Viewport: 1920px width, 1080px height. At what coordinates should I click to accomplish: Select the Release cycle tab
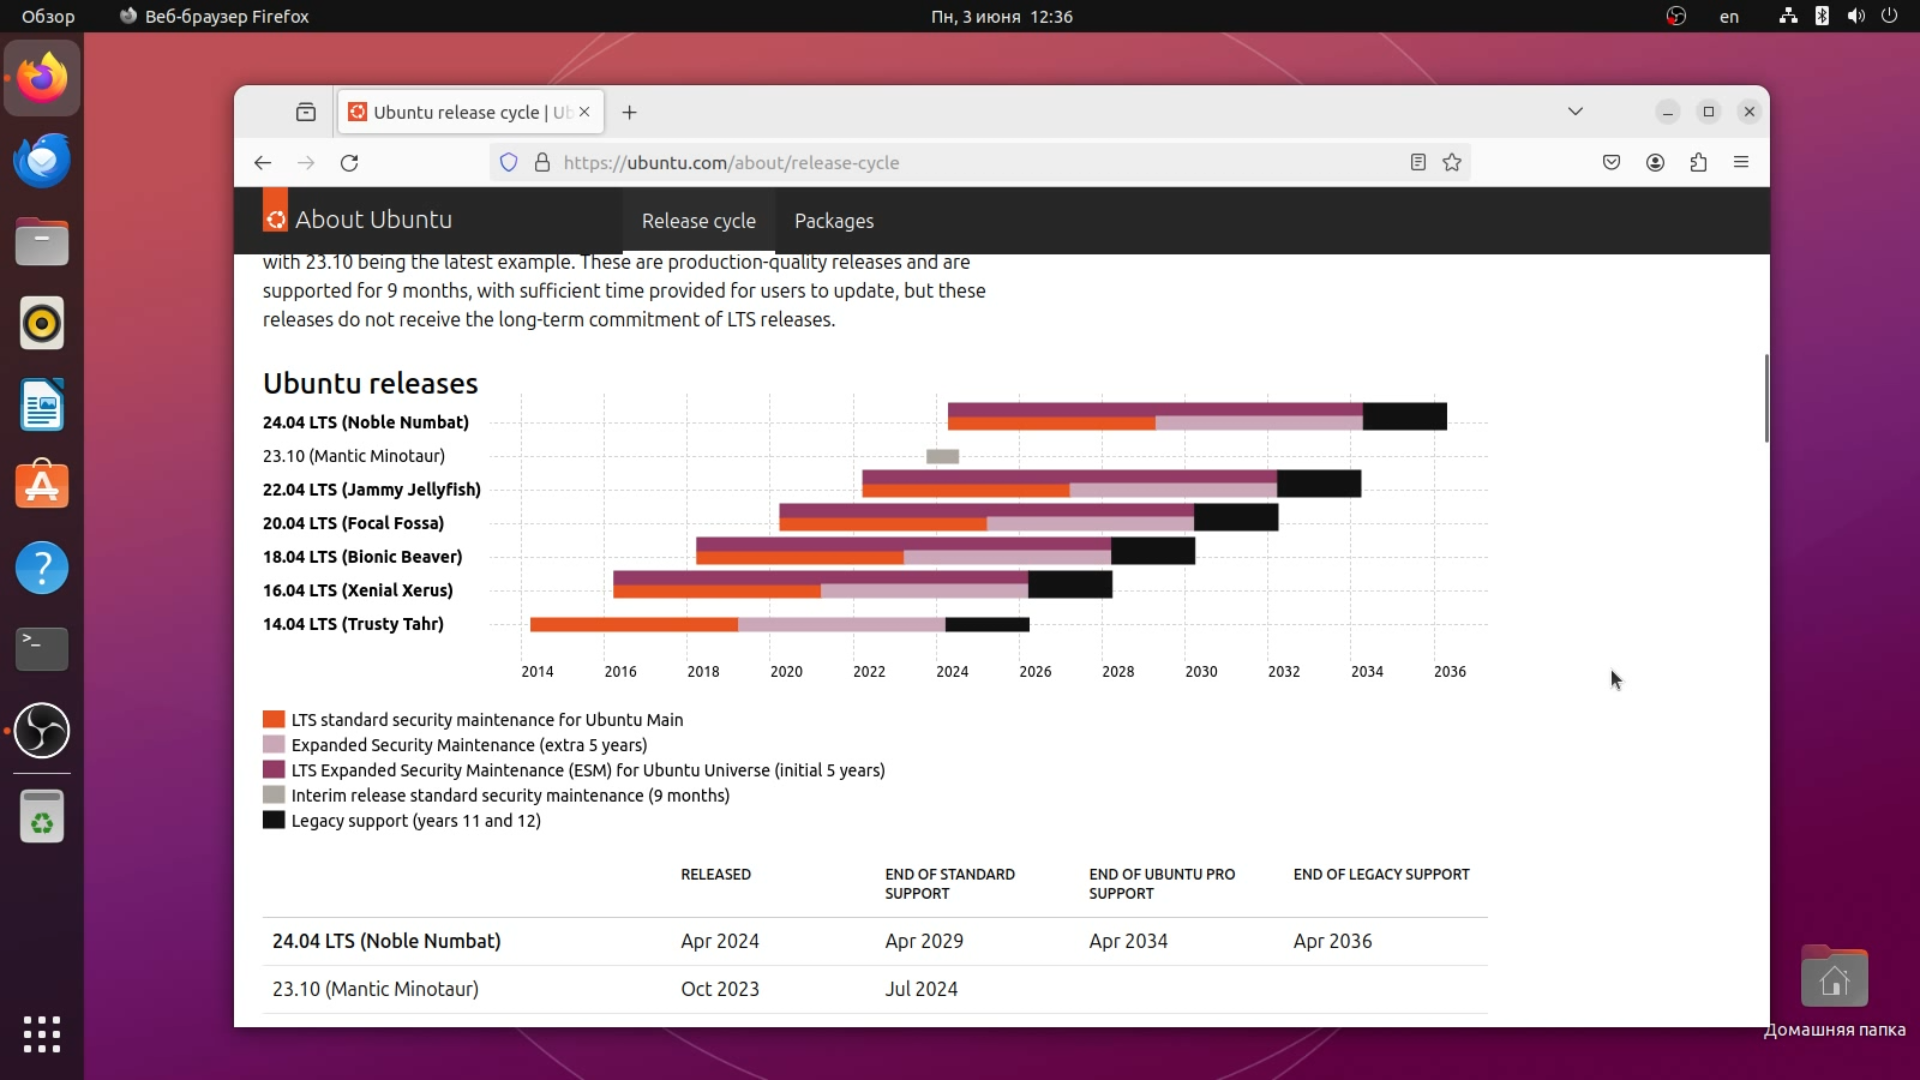(x=698, y=221)
